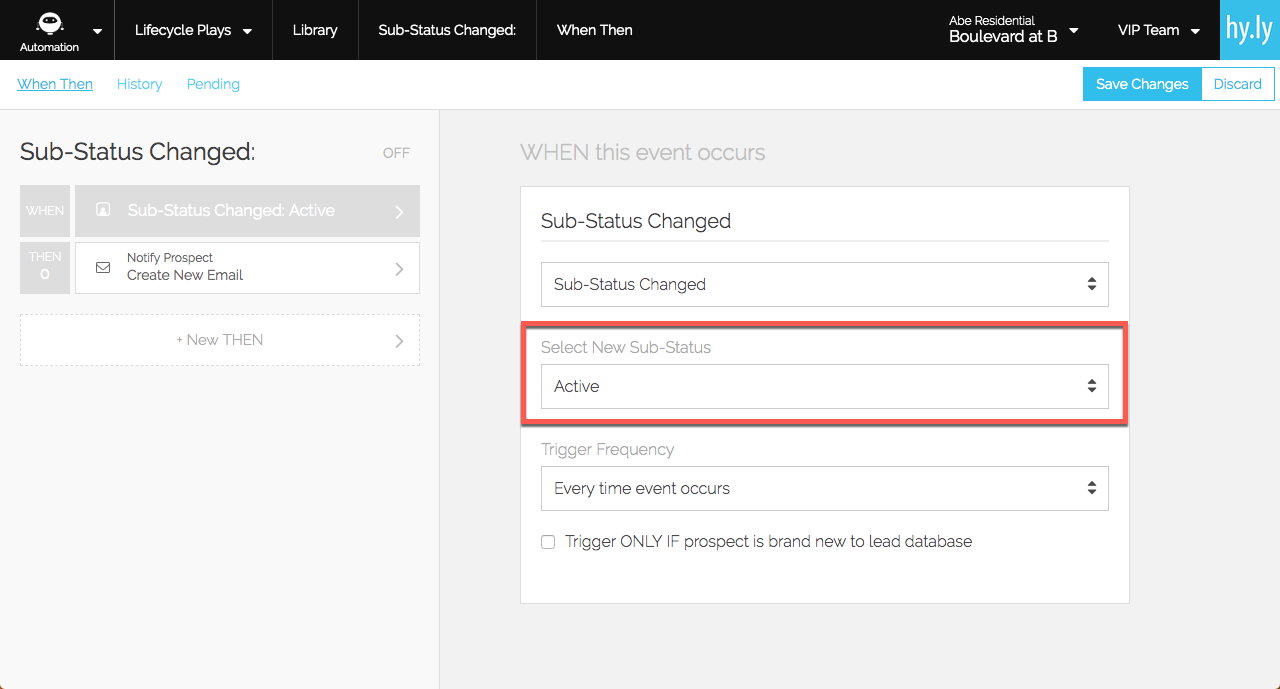
Task: Open the Select New Sub-Status dropdown
Action: point(824,386)
